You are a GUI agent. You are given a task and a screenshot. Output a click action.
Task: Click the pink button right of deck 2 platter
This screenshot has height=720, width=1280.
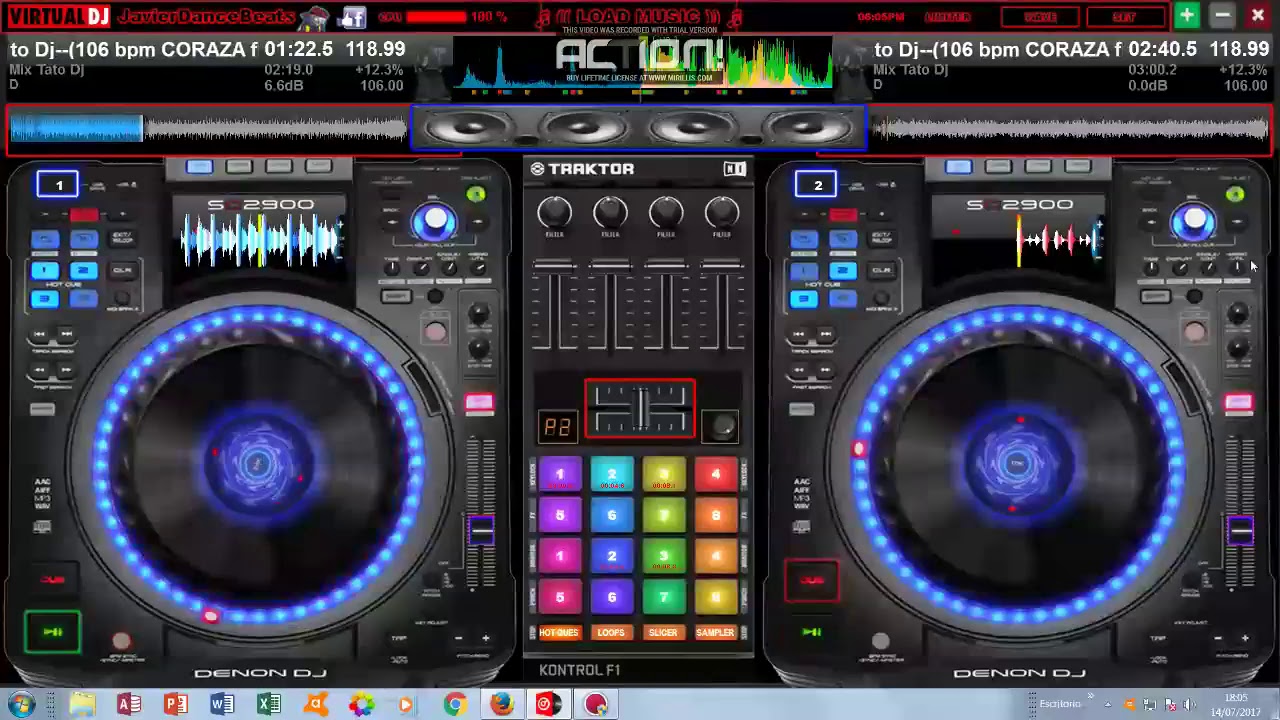pyautogui.click(x=1238, y=403)
